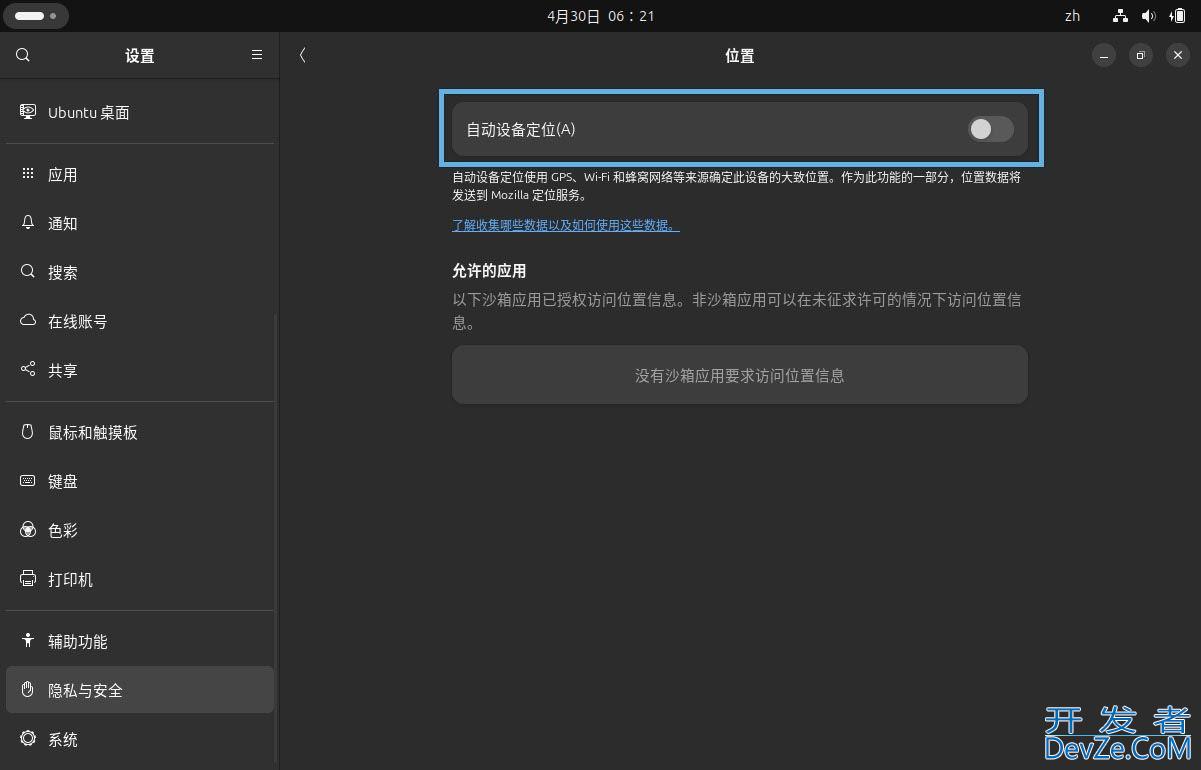Open the clock showing 4月30日 06:21
The image size is (1201, 770).
pyautogui.click(x=600, y=16)
